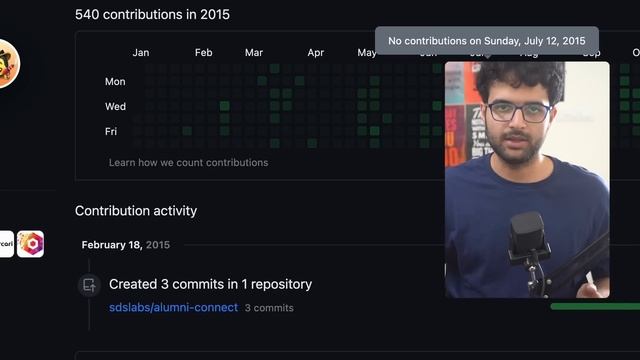
Task: Click the 'February 18, 2015' date label
Action: [x=126, y=245]
